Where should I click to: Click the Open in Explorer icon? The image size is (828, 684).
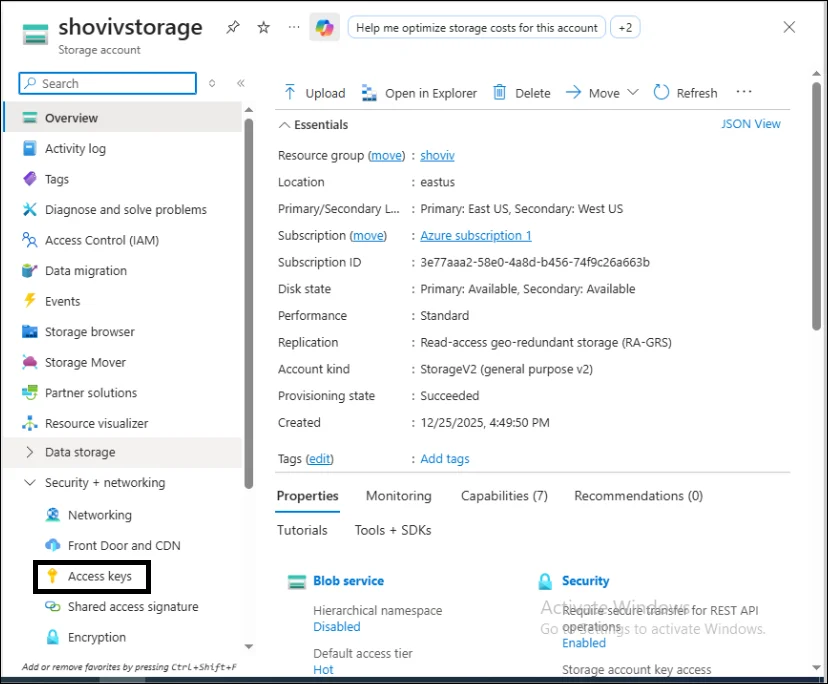pos(369,92)
